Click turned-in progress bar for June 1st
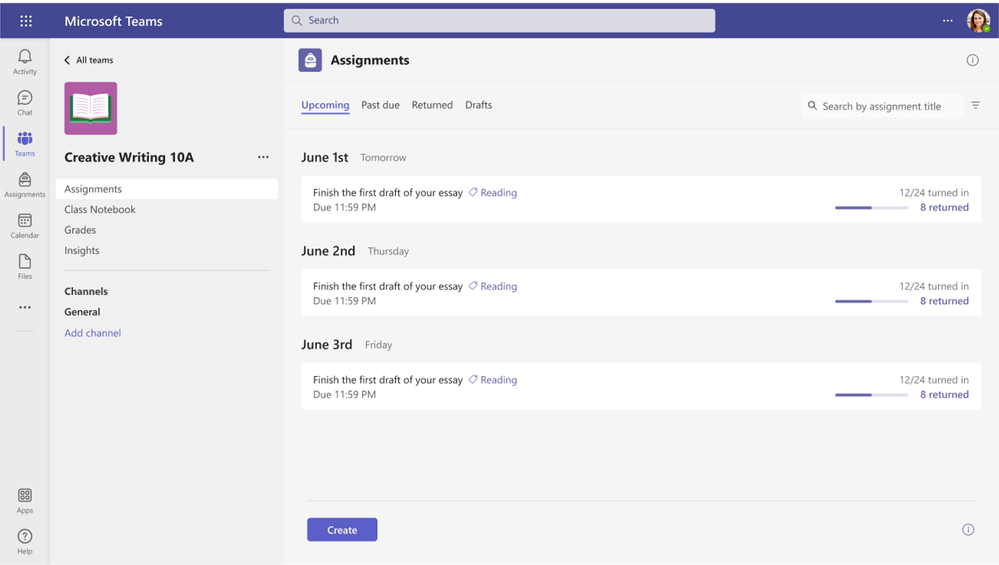Viewport: 999px width, 565px height. coord(872,208)
